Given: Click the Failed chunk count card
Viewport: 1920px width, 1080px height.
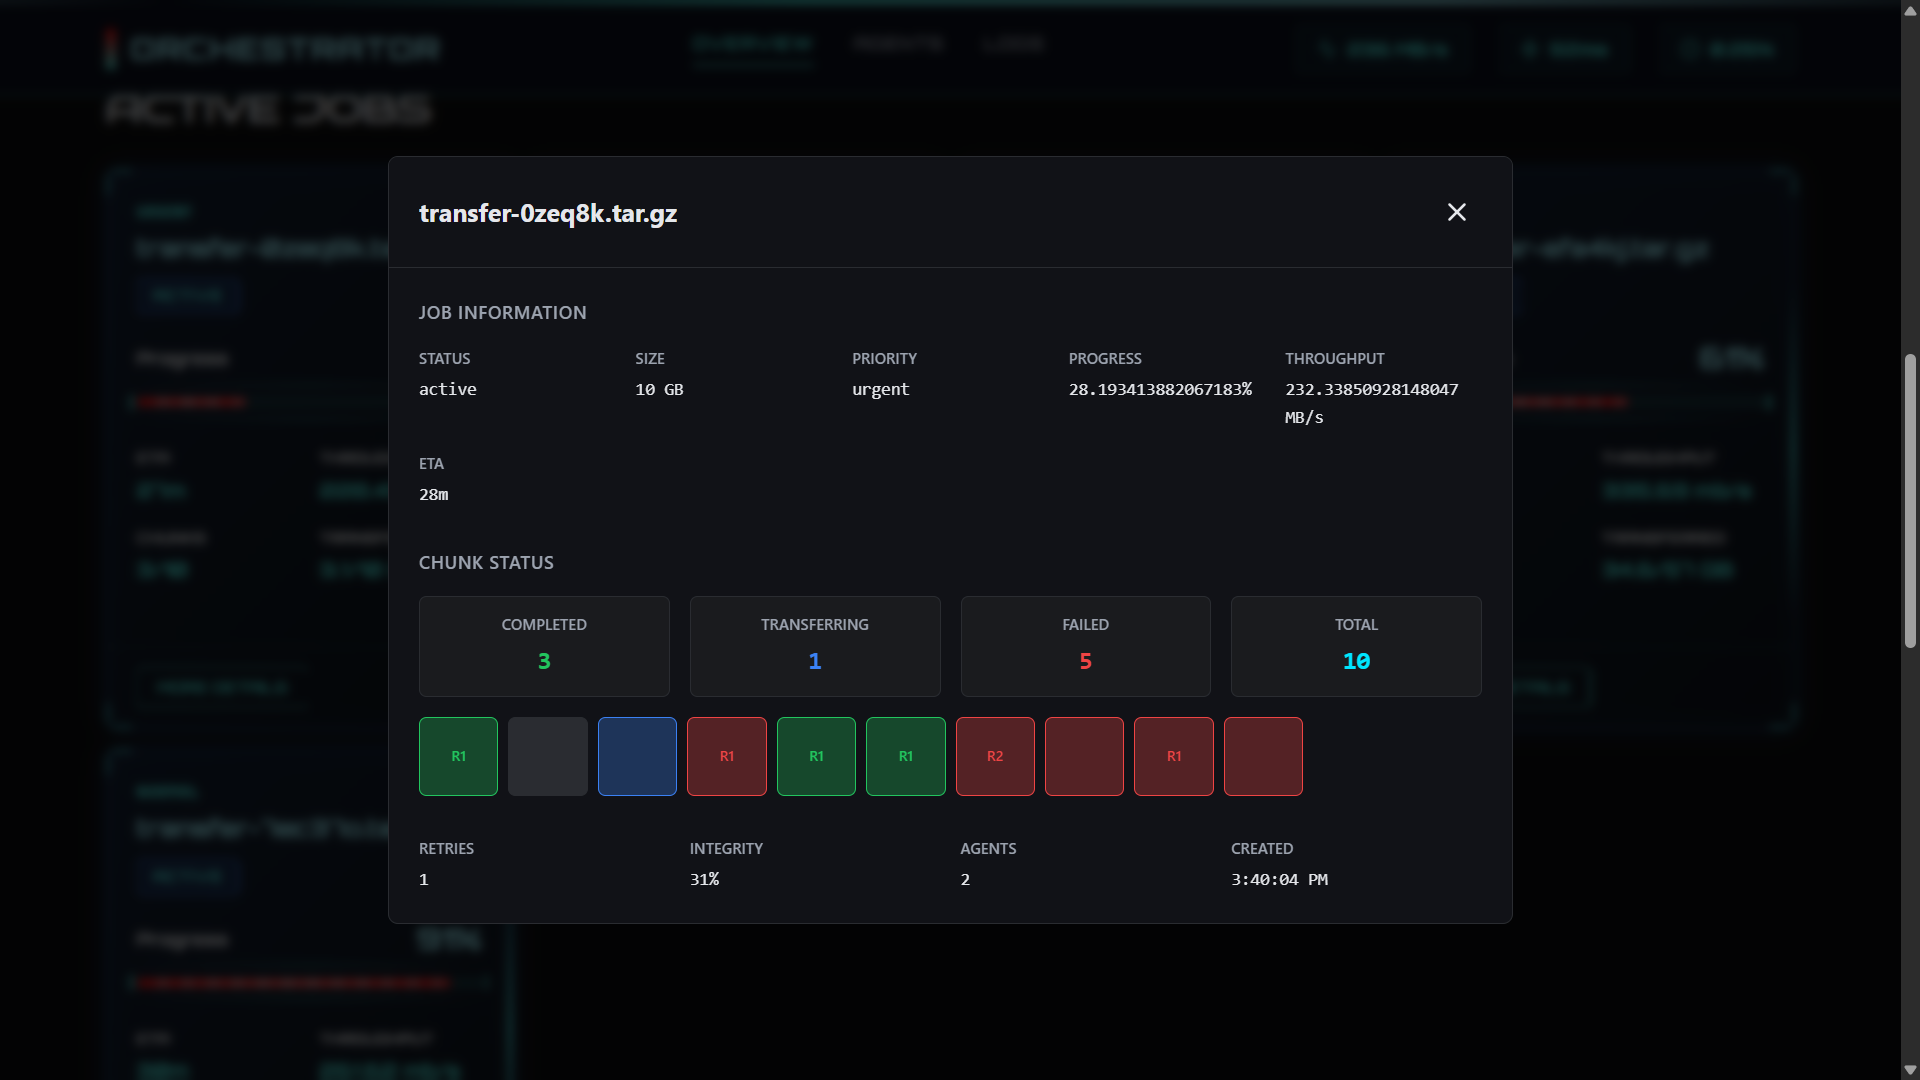Looking at the screenshot, I should [x=1085, y=646].
